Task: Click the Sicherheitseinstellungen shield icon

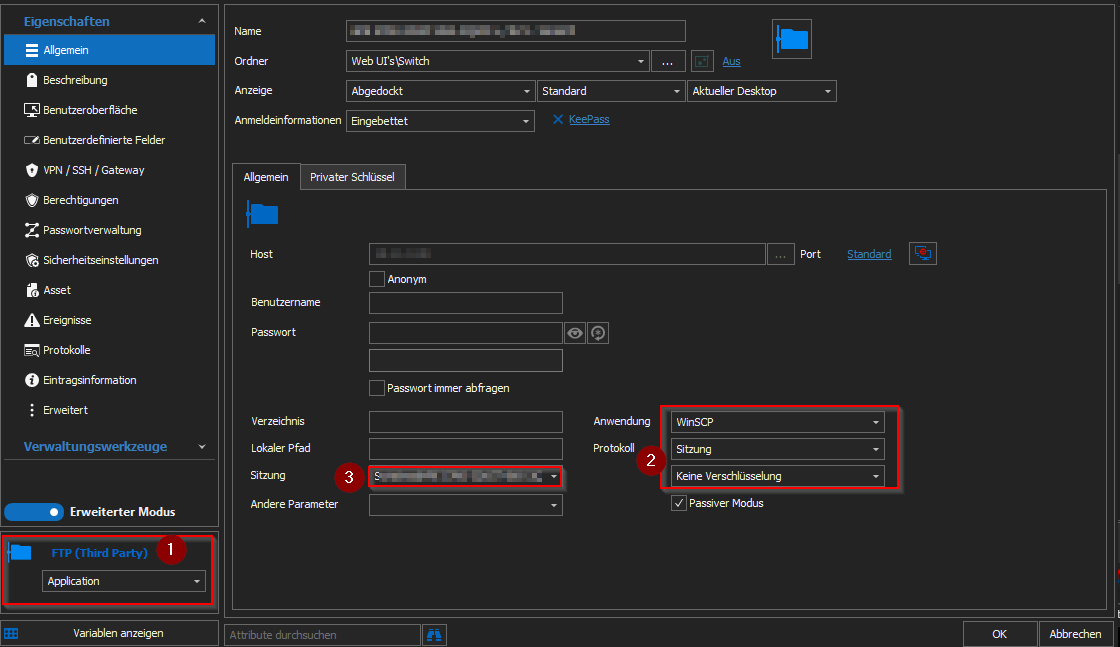Action: (x=31, y=260)
